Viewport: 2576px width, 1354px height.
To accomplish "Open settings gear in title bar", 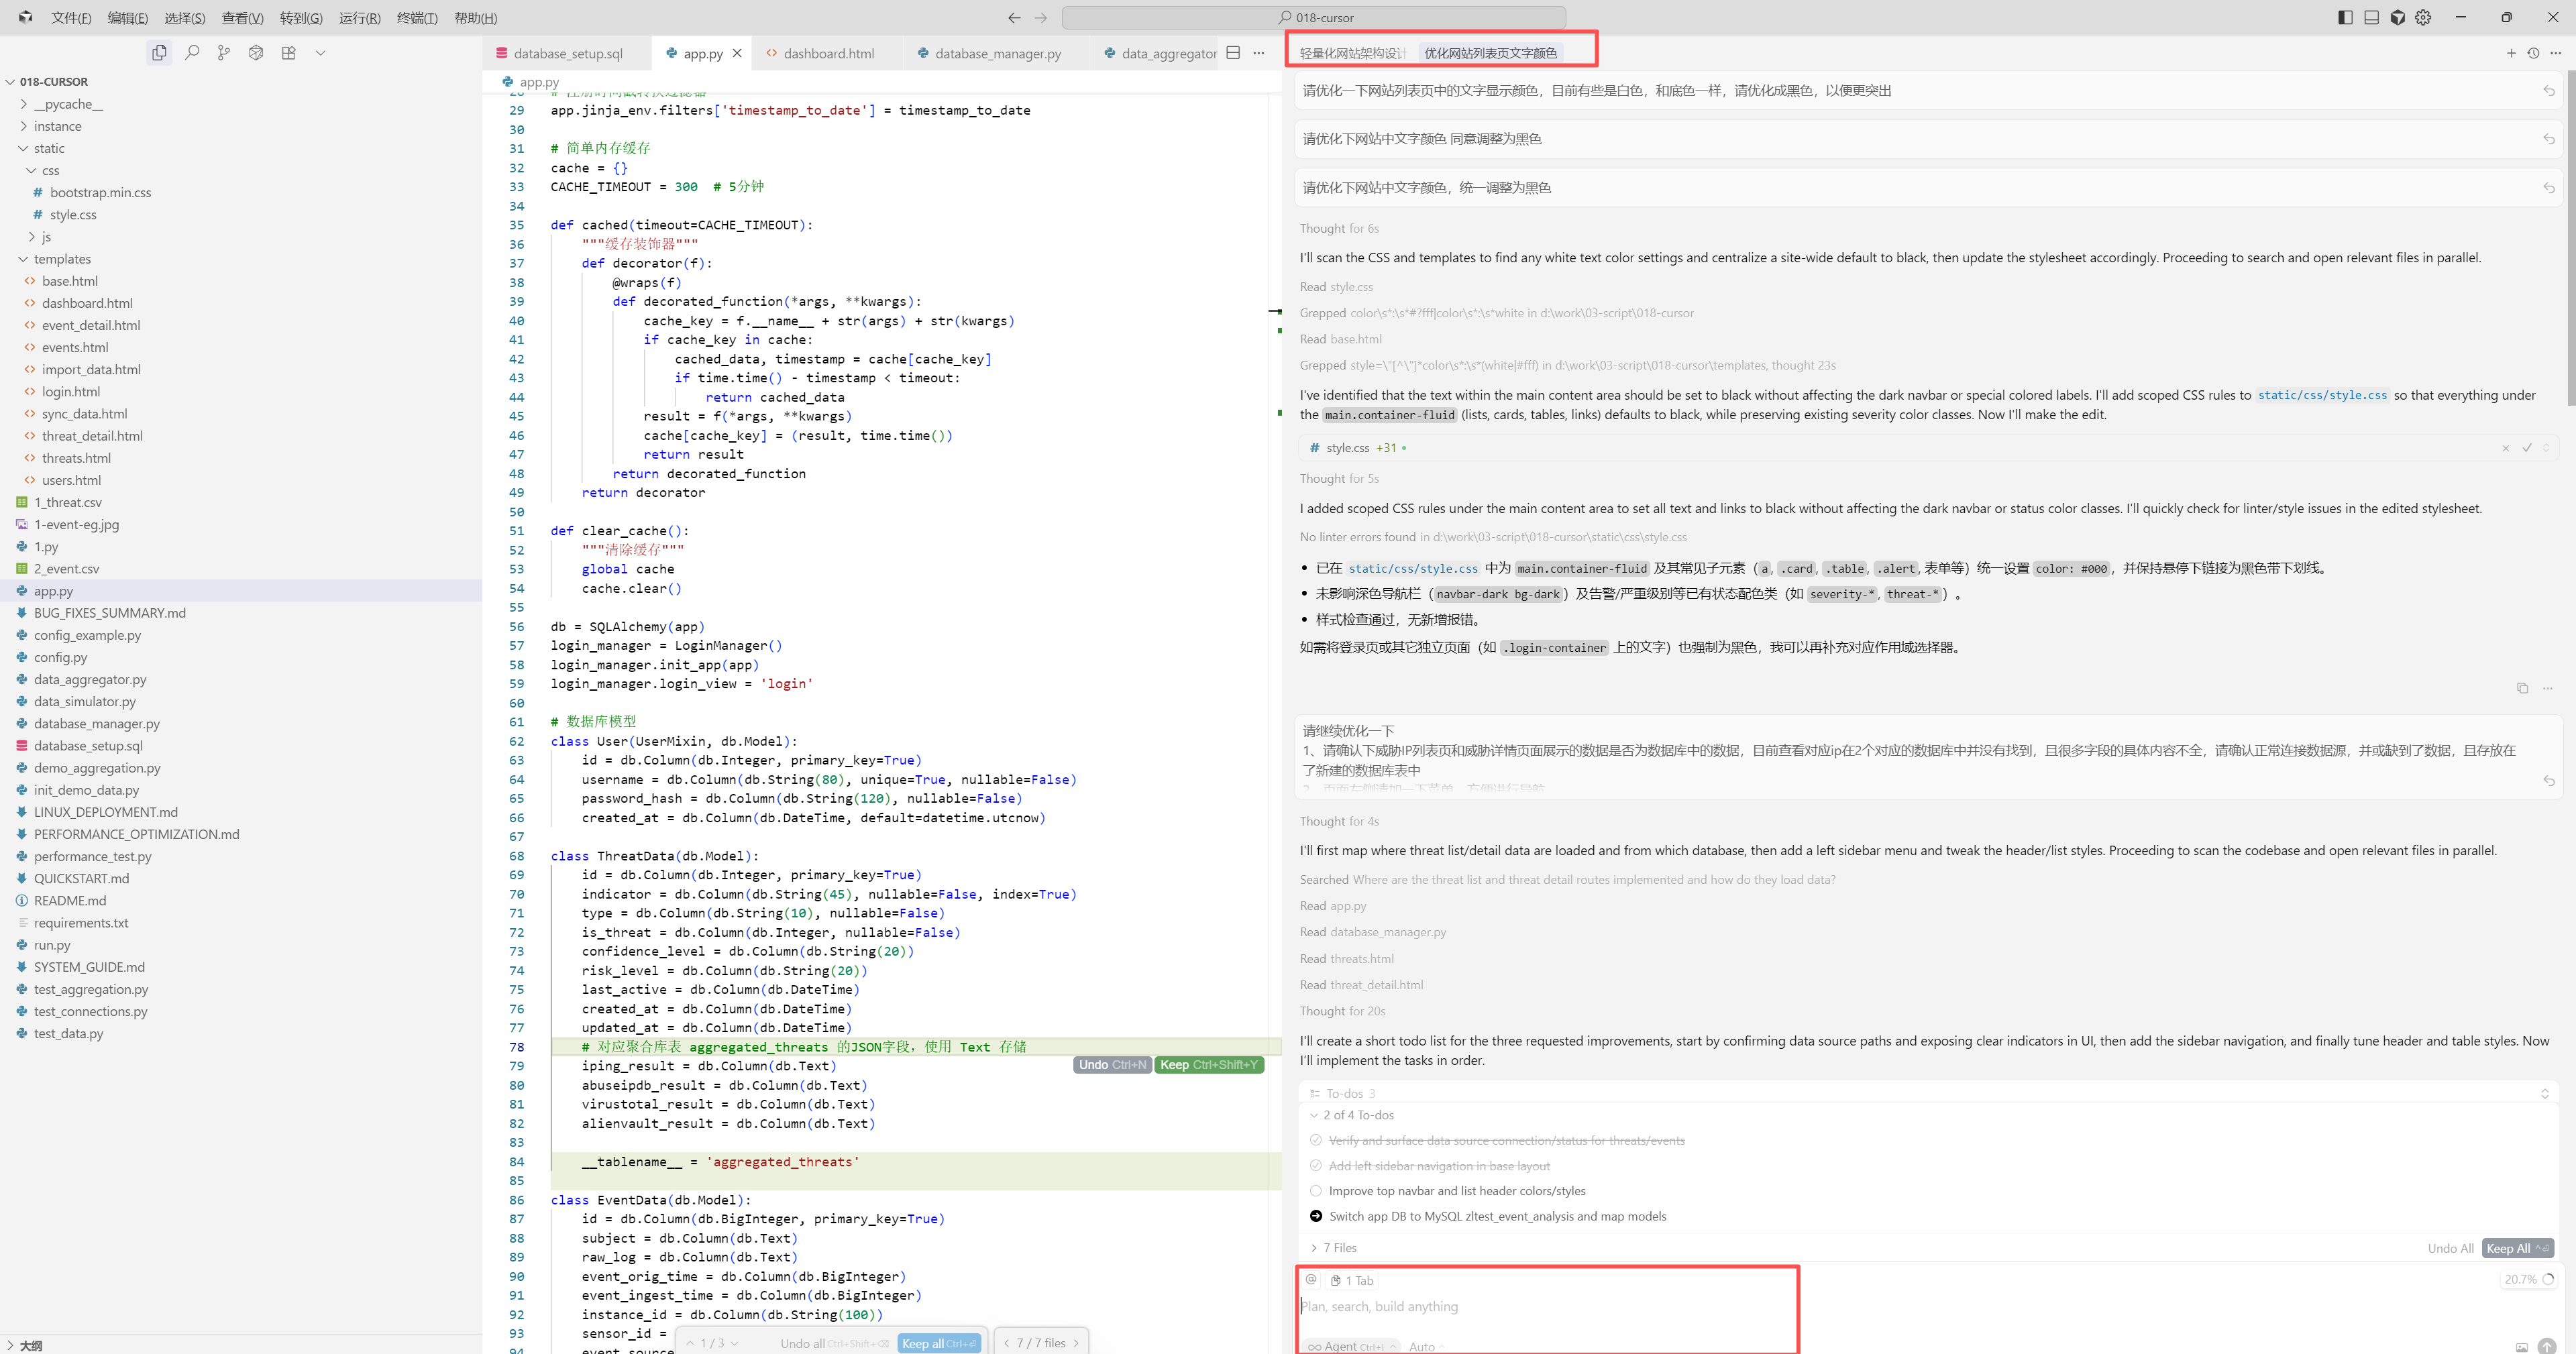I will point(2423,17).
